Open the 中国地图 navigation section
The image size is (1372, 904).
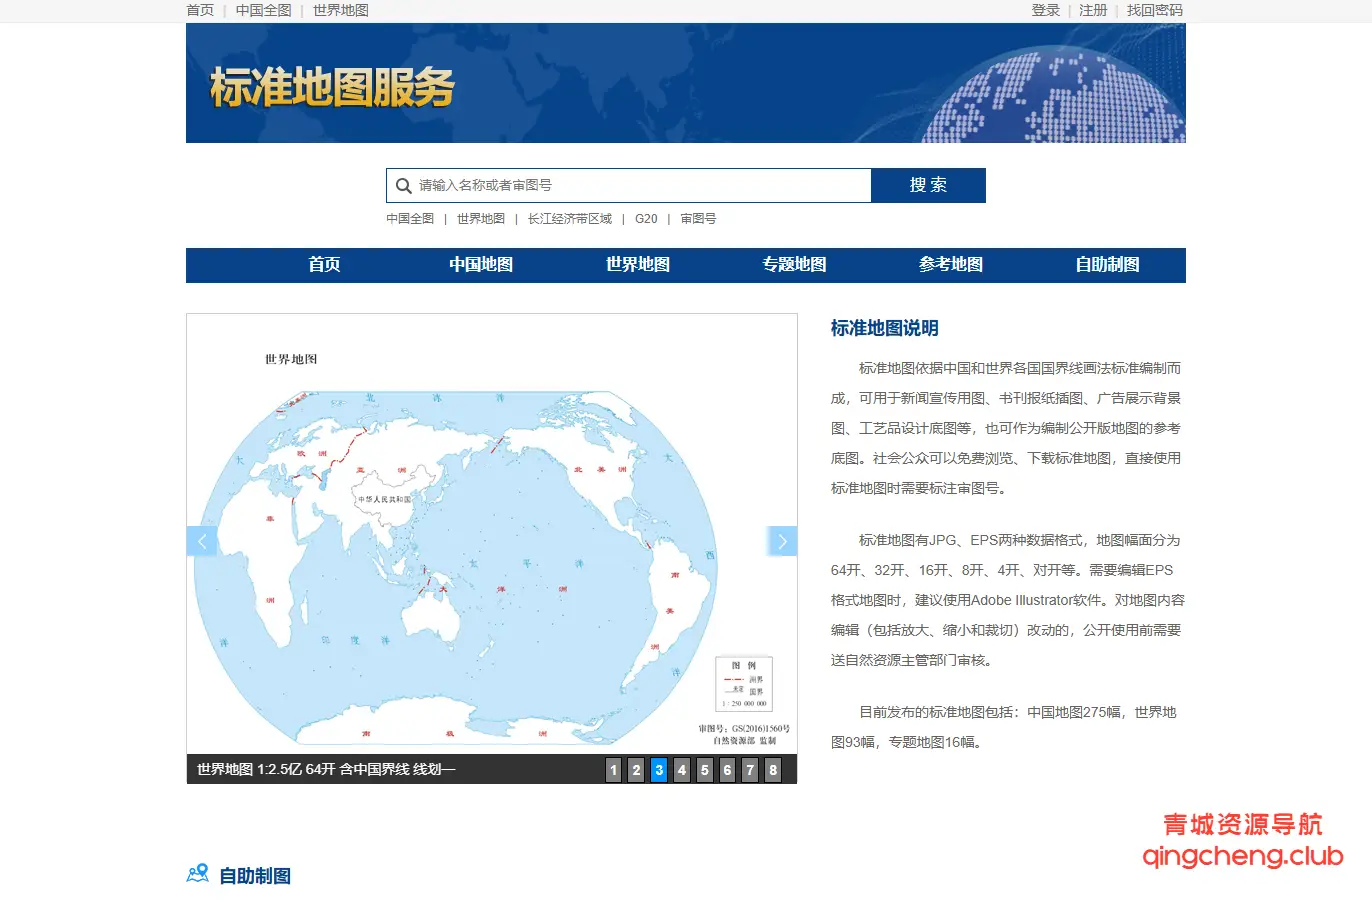480,265
